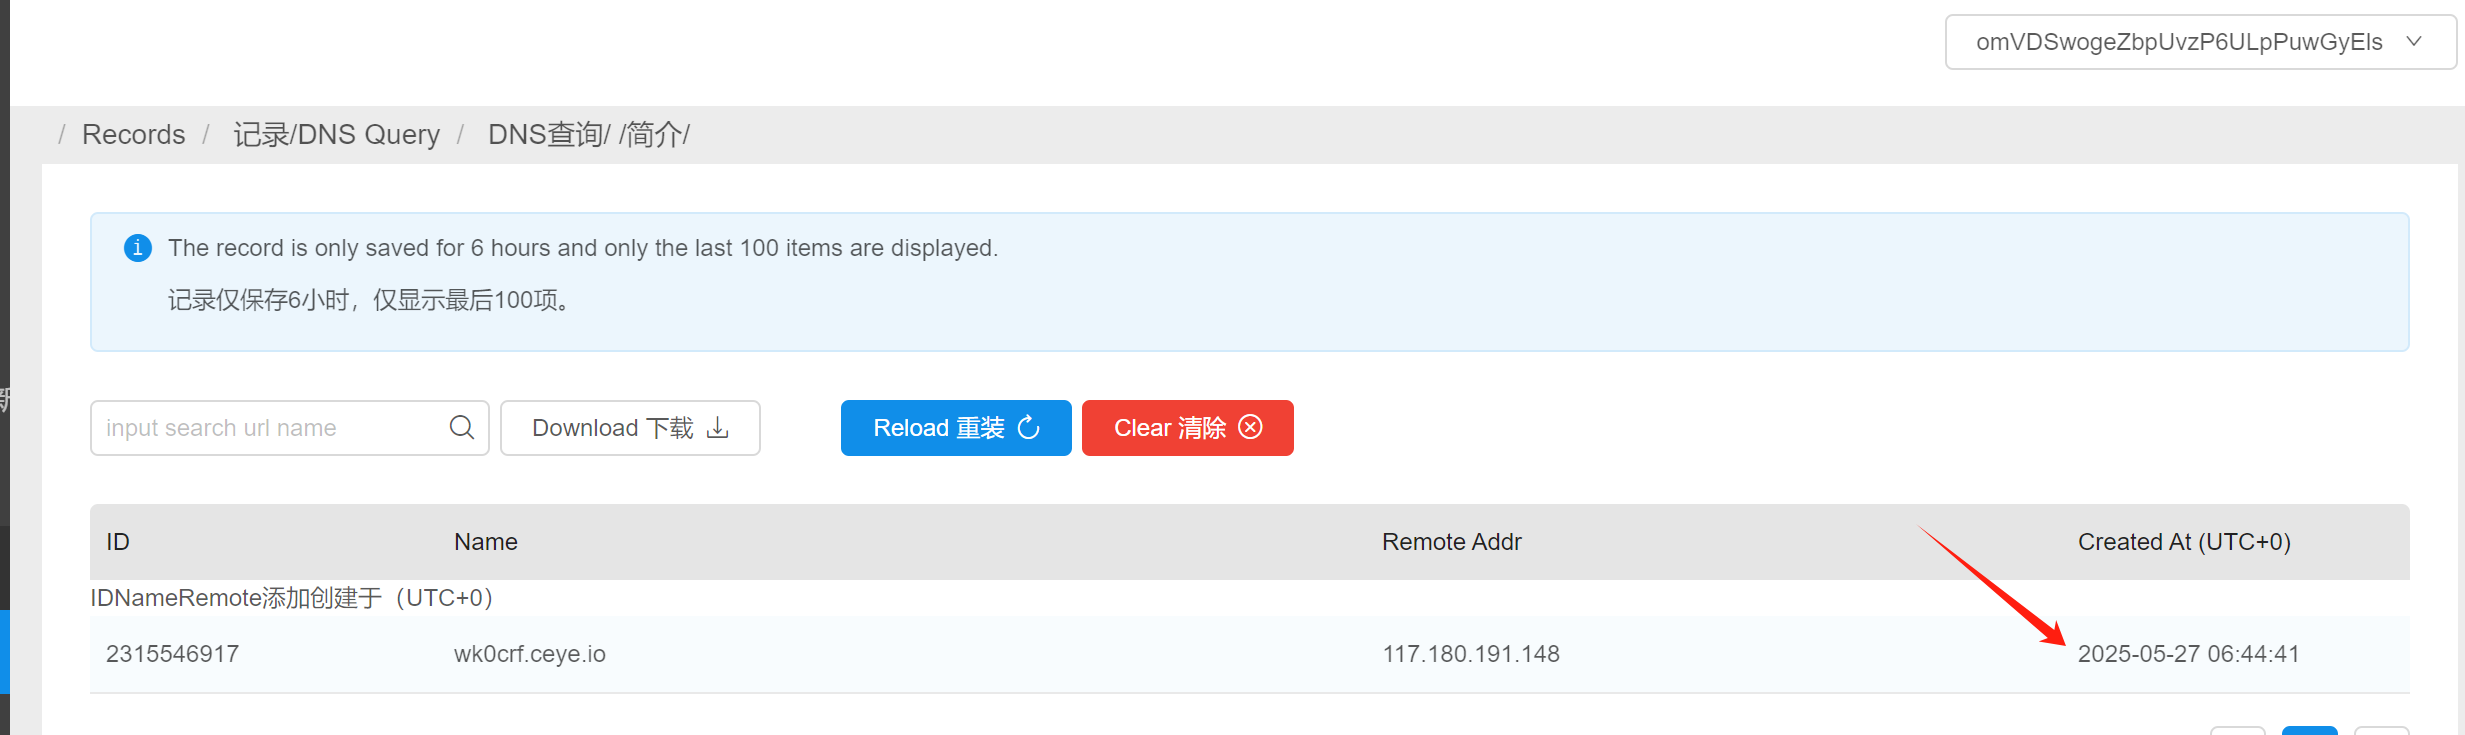Open the 记录/DNS Query breadcrumb link
Image resolution: width=2465 pixels, height=735 pixels.
(336, 134)
